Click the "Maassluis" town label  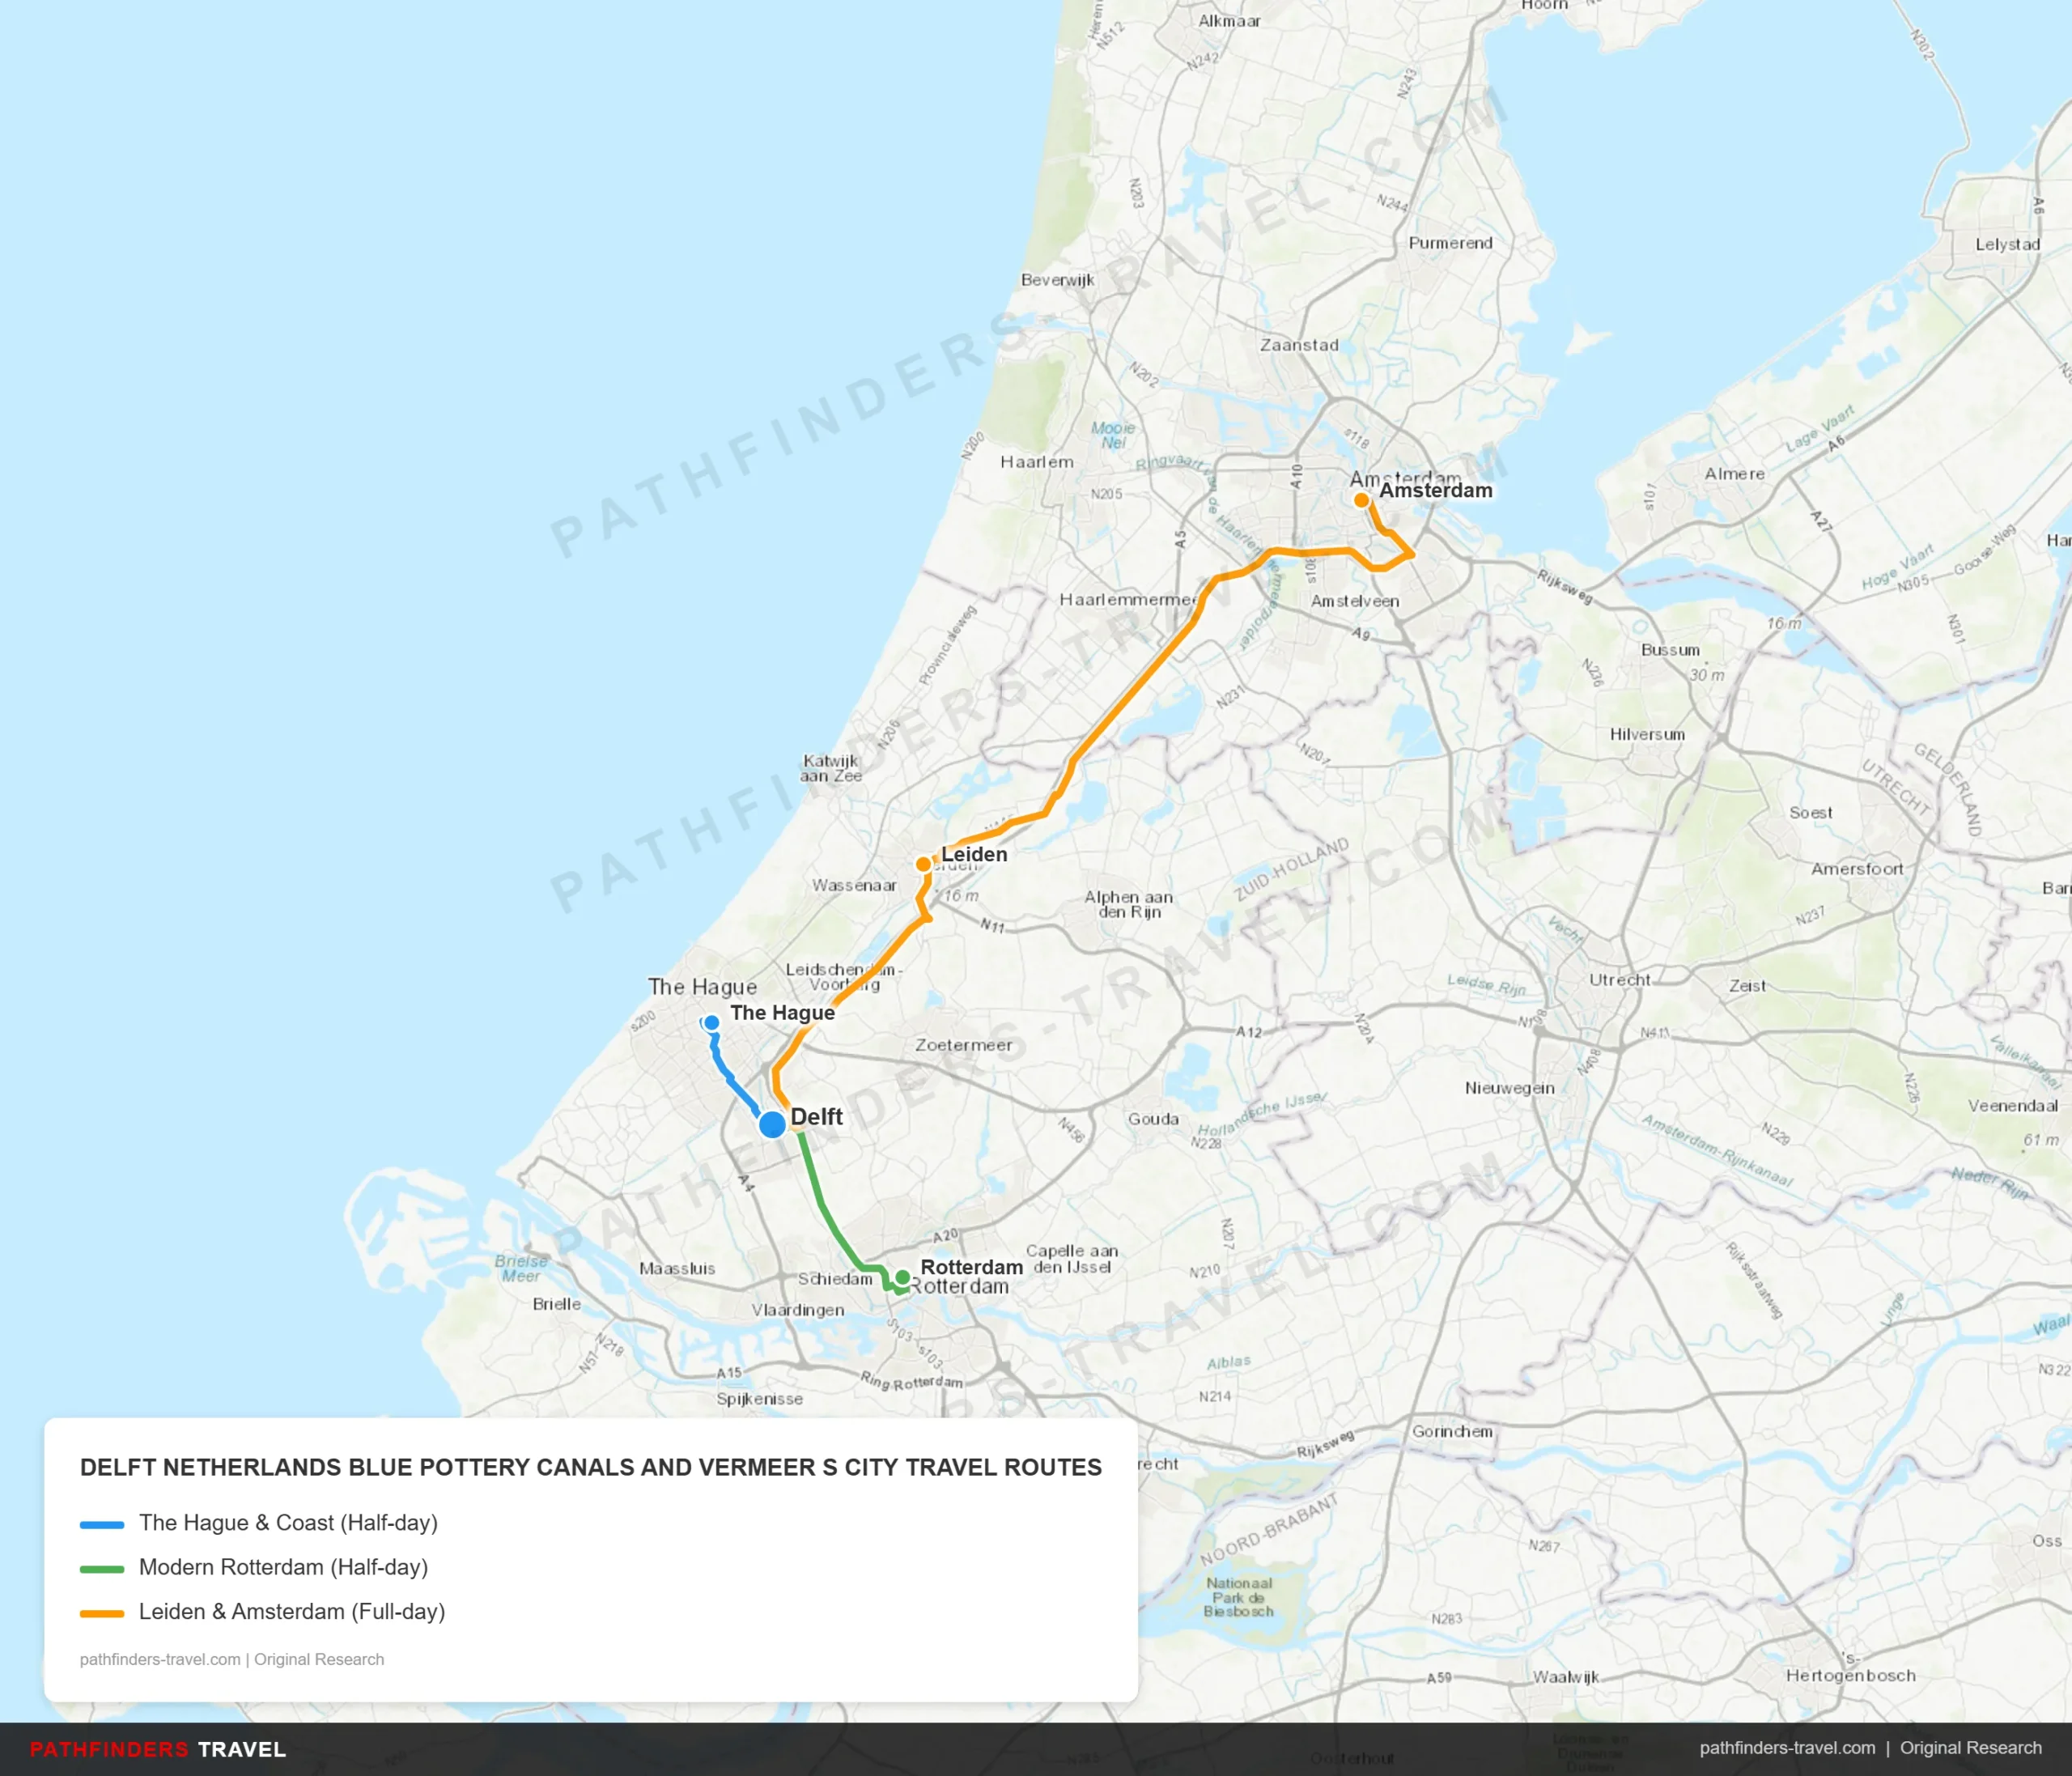[x=677, y=1269]
